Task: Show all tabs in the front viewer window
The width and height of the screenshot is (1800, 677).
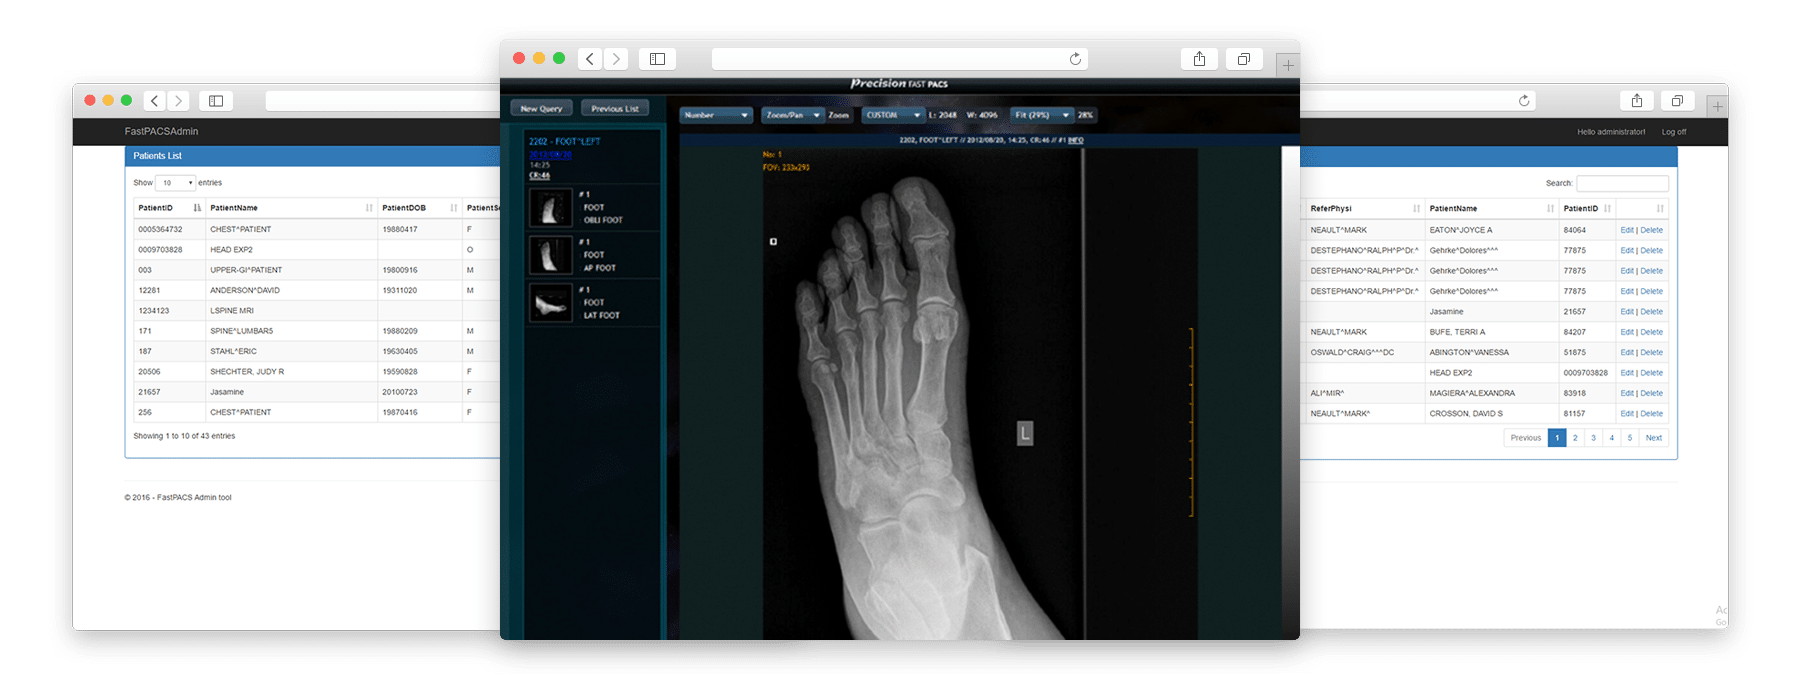Action: 1244,59
